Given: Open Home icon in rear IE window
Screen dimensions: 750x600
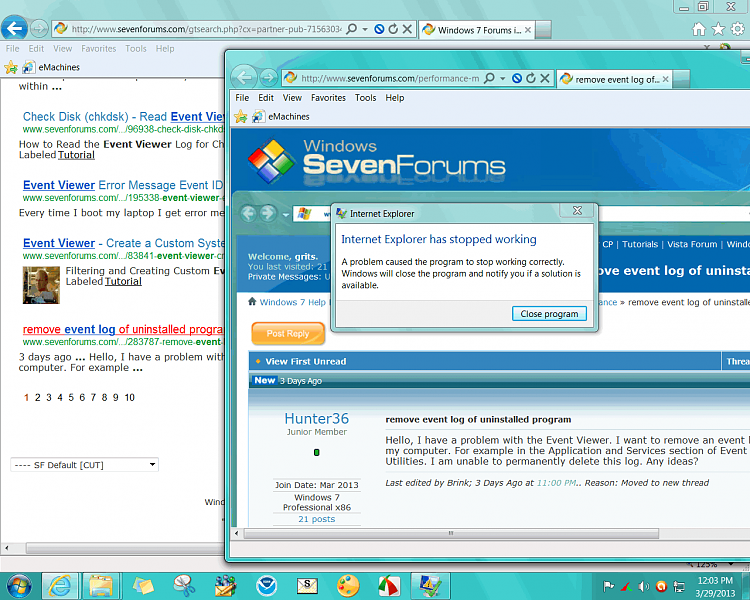Looking at the screenshot, I should [x=699, y=29].
